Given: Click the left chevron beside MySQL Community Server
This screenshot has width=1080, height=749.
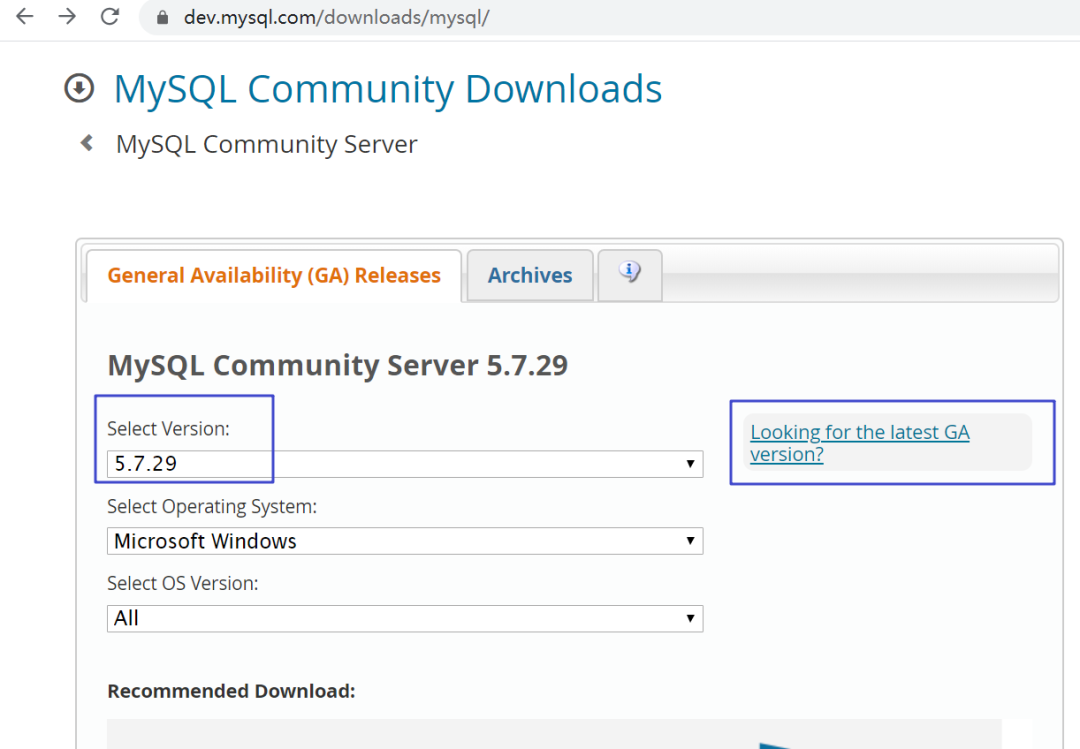Looking at the screenshot, I should coord(87,144).
